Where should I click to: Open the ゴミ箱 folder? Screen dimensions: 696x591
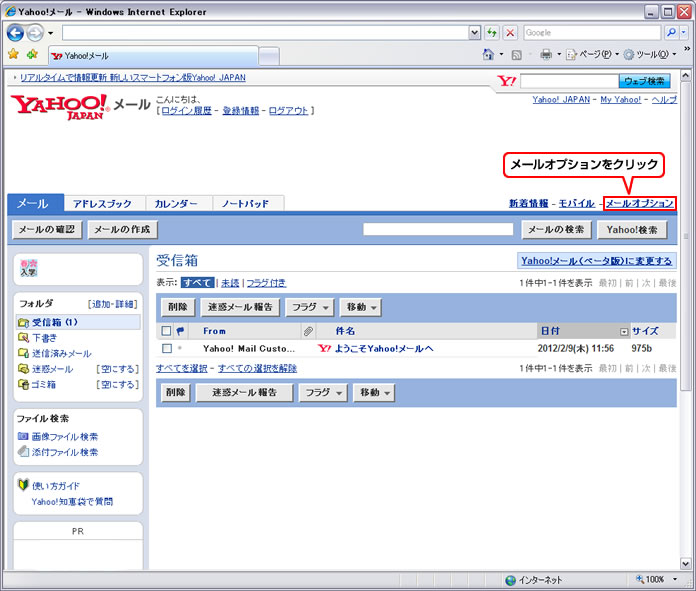44,384
